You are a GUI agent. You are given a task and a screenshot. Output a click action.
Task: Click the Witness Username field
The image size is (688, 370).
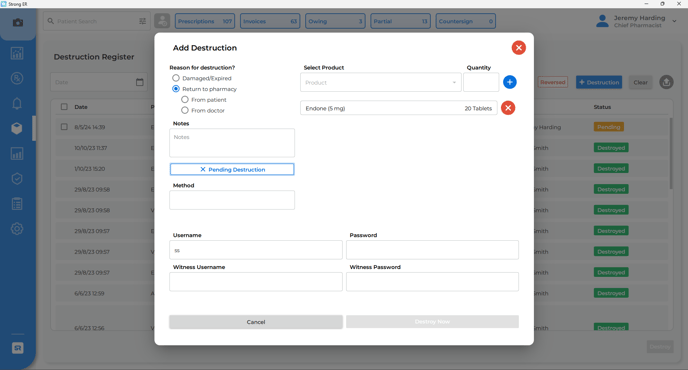pos(256,282)
